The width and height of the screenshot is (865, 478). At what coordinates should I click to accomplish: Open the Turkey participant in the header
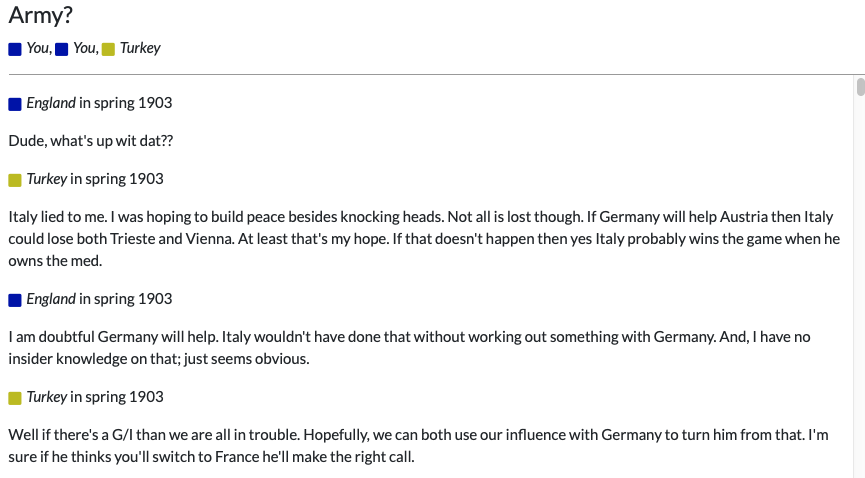(140, 48)
